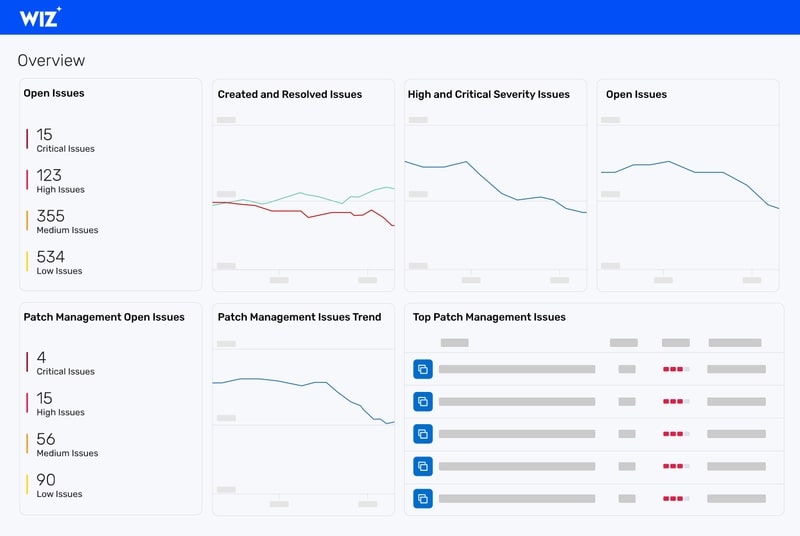
Task: Select the 534 Low Issues entry
Action: point(59,262)
